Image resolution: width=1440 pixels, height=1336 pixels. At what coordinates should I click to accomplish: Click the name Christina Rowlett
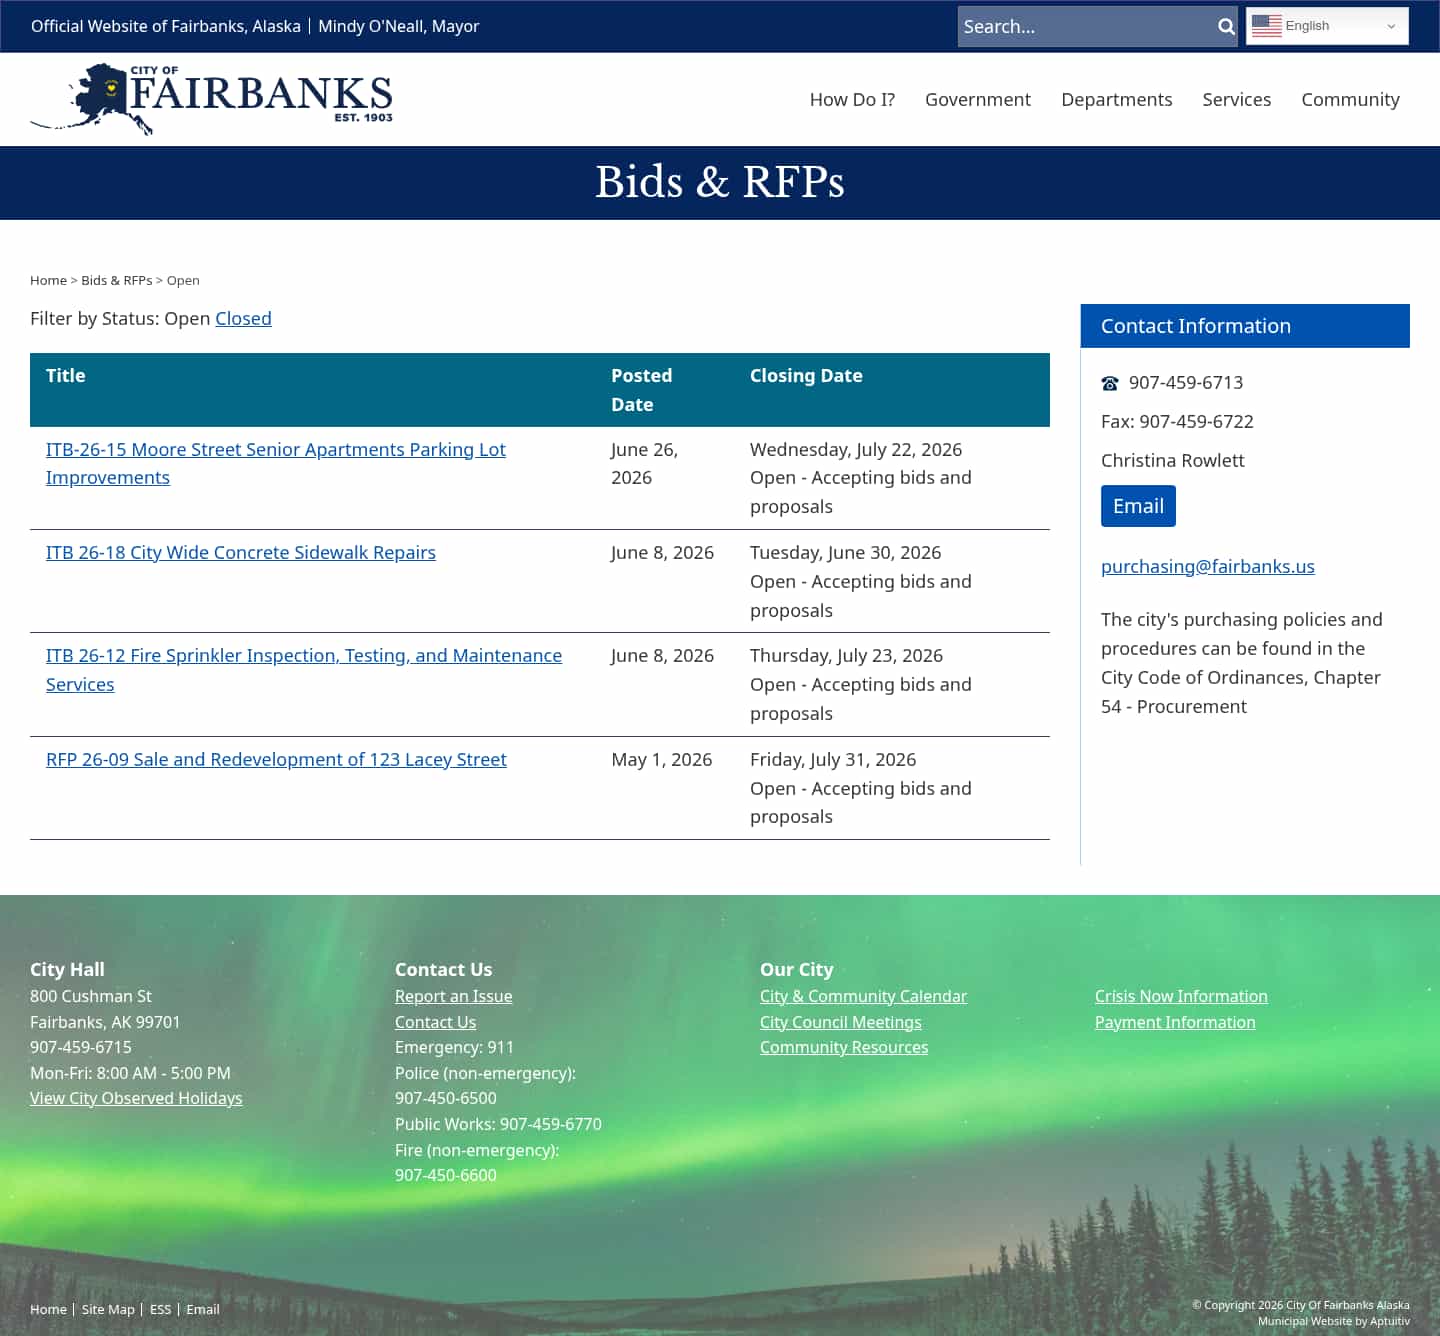click(x=1173, y=461)
